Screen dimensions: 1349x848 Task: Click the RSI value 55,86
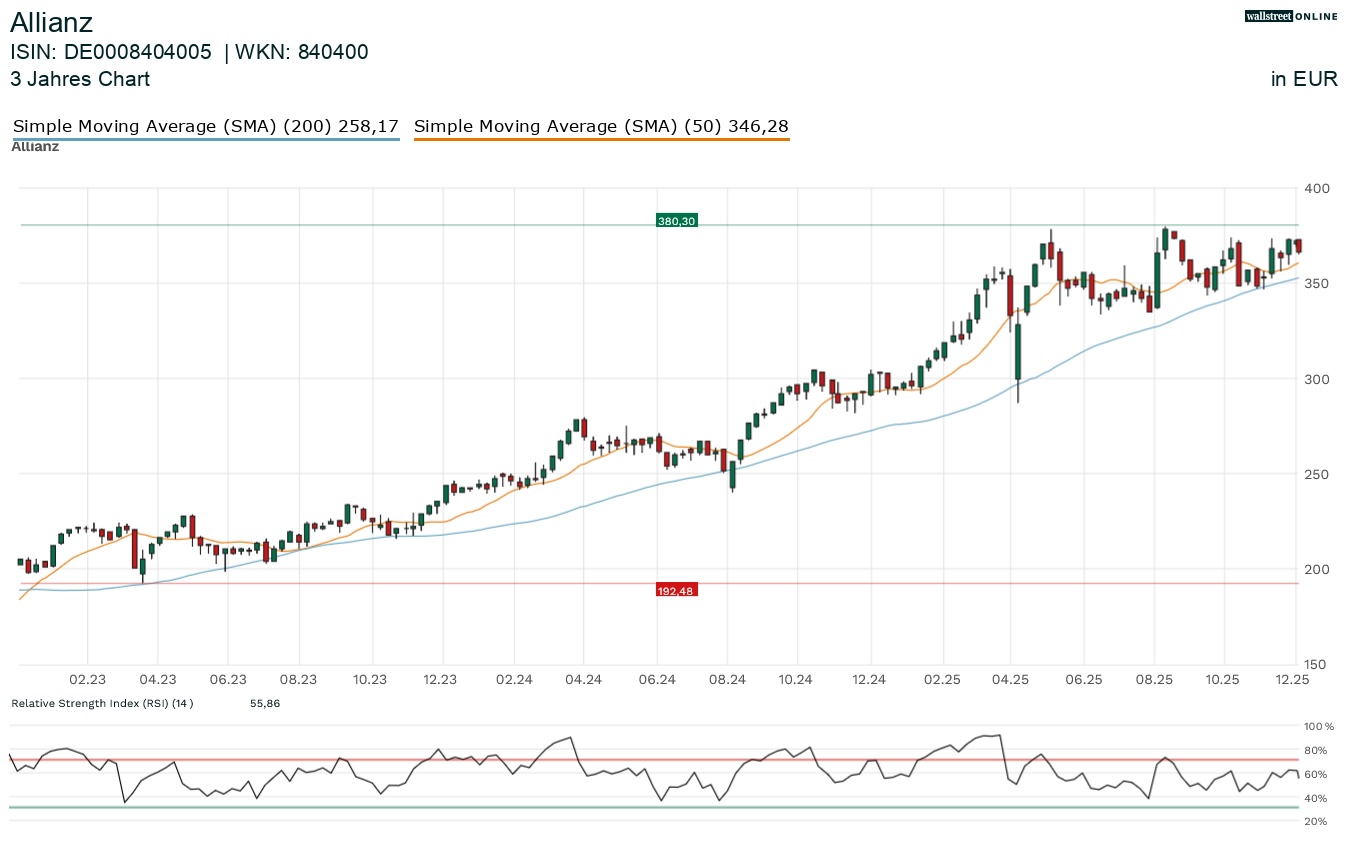(265, 704)
